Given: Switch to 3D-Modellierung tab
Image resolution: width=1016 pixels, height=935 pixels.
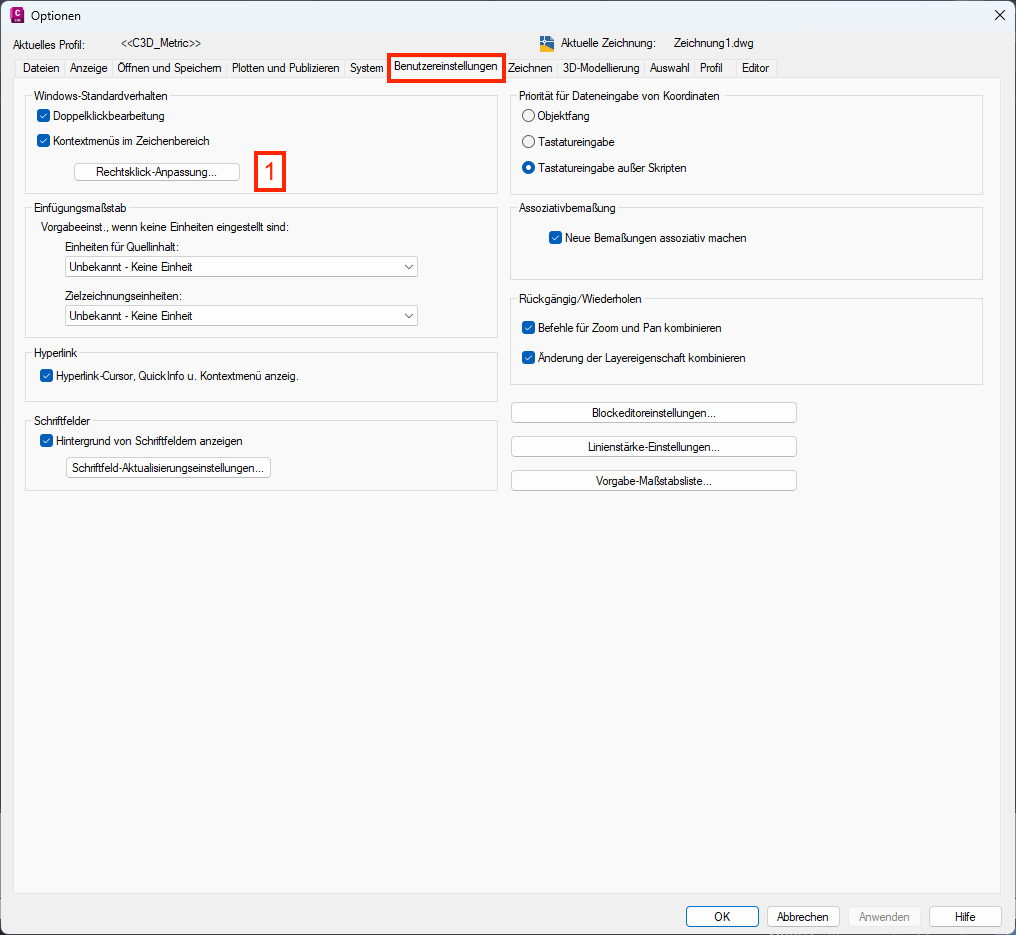Looking at the screenshot, I should click(x=601, y=68).
